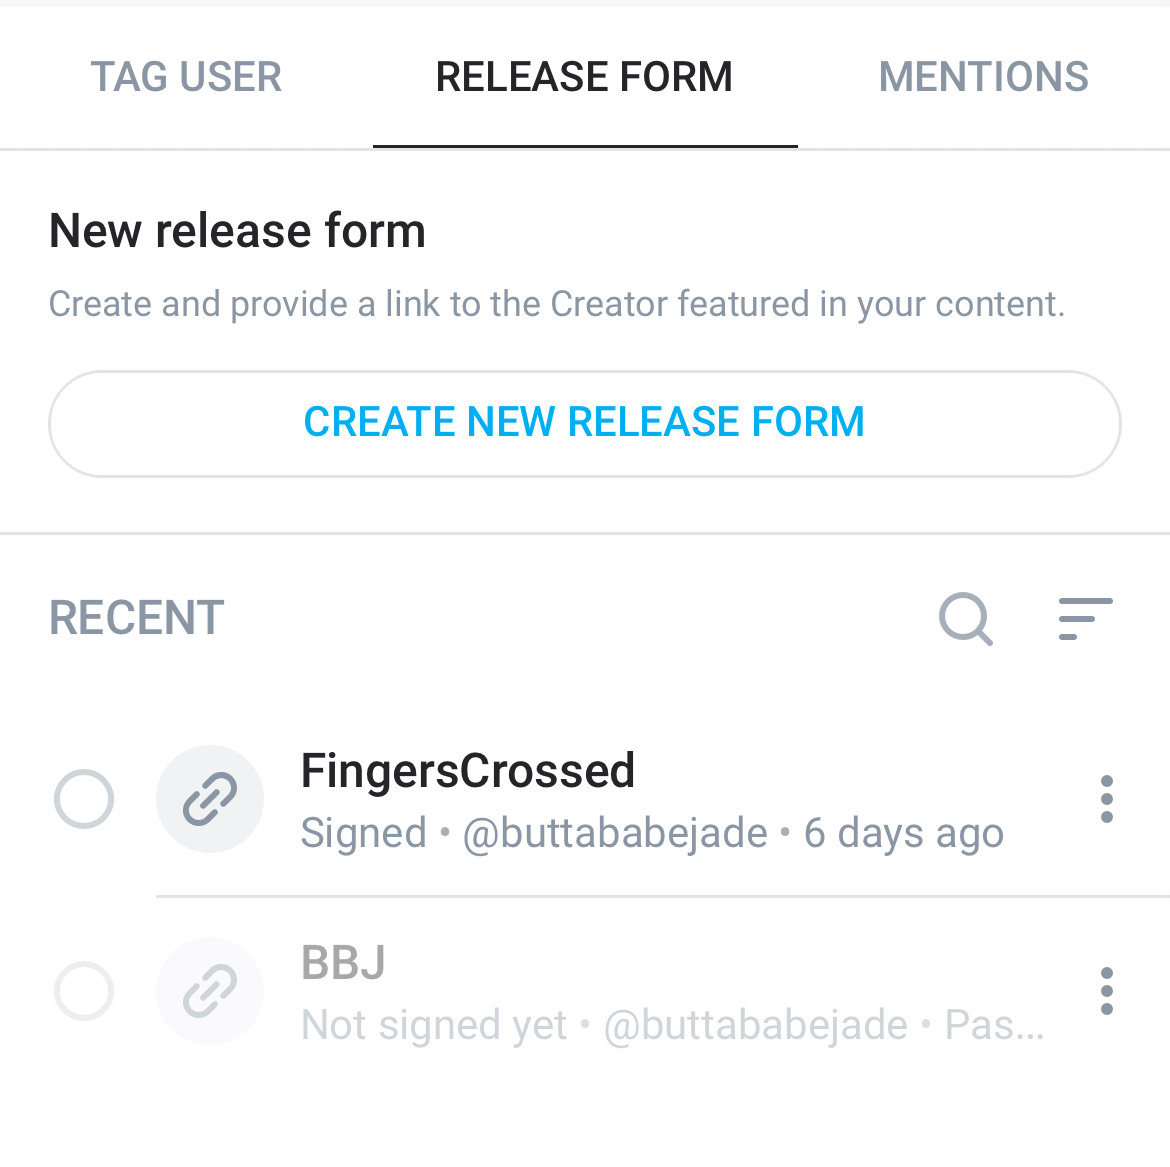Click the Not signed yet status text
Screen dimensions: 1170x1167
click(x=434, y=1025)
